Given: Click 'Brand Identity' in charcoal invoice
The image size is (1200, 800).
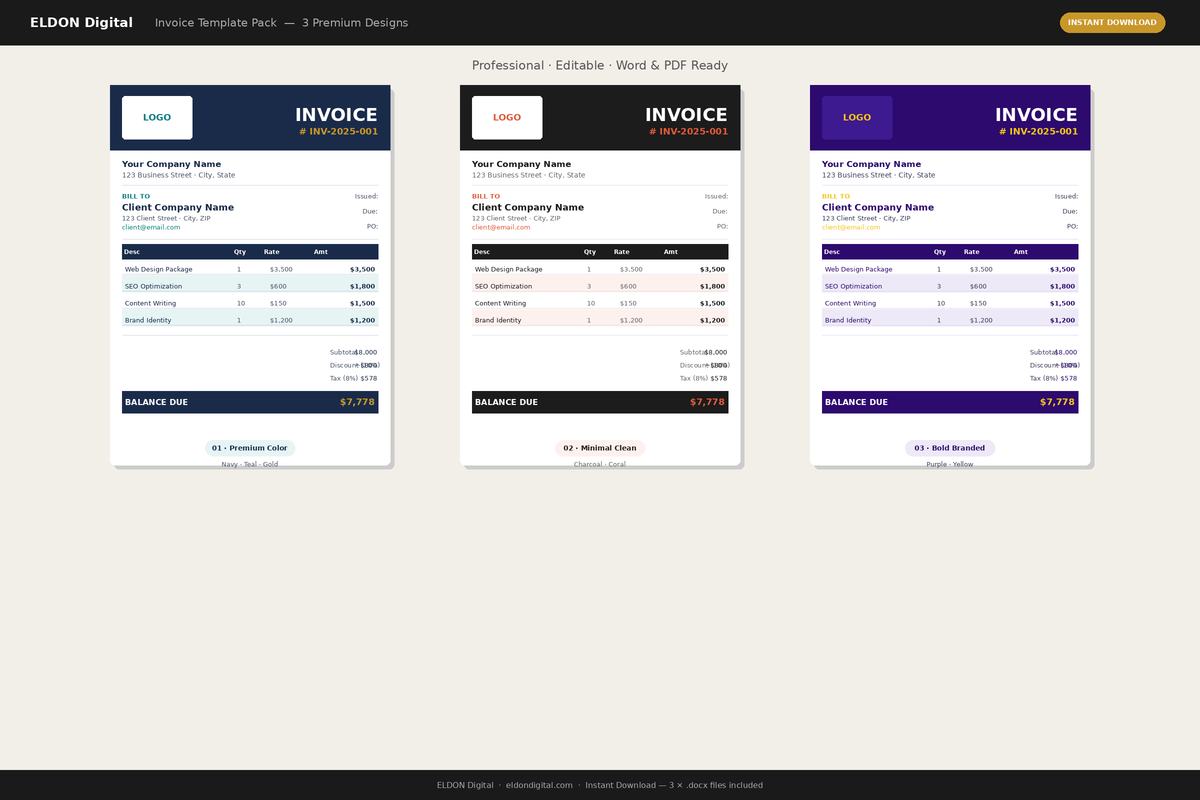Looking at the screenshot, I should coord(498,320).
